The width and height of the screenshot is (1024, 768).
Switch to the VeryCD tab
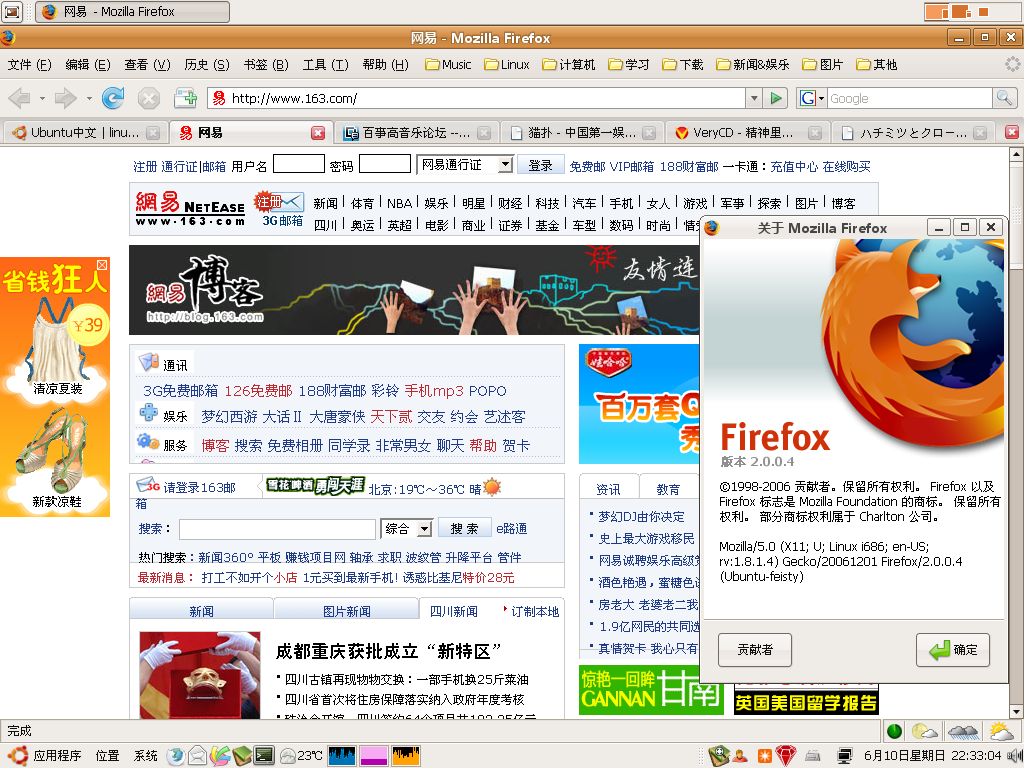point(747,133)
